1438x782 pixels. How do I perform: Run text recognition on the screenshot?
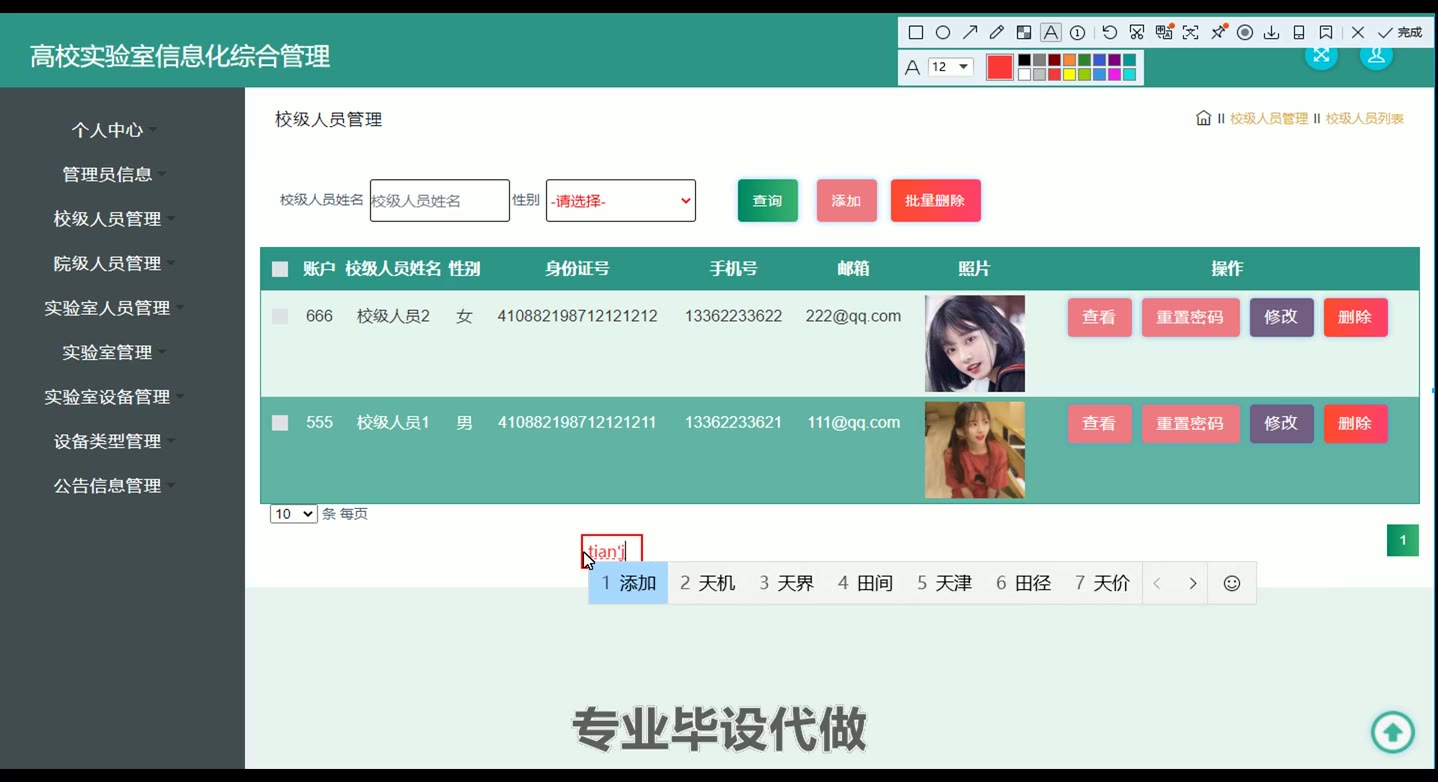(x=1190, y=33)
